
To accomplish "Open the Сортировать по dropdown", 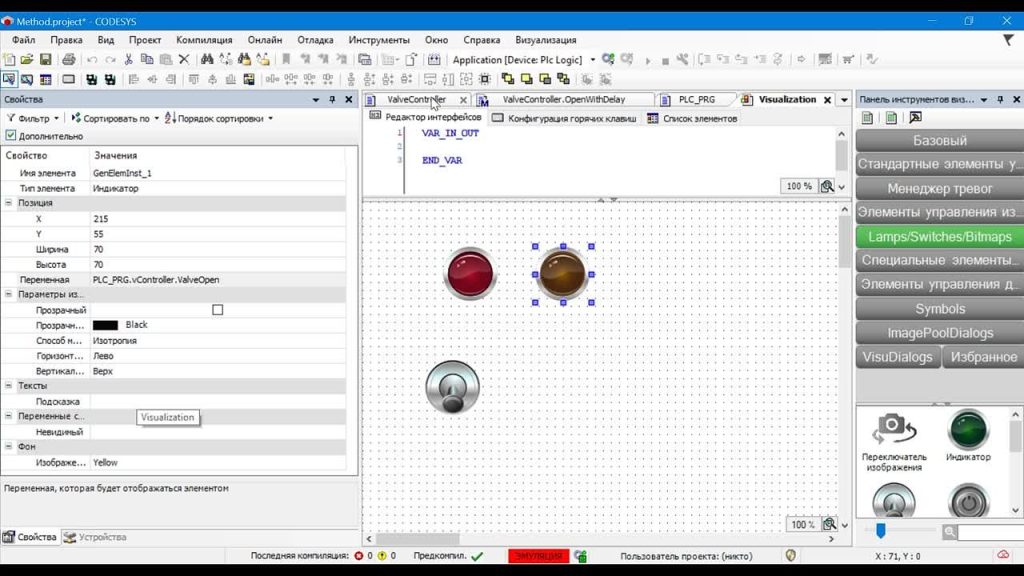I will coord(115,118).
